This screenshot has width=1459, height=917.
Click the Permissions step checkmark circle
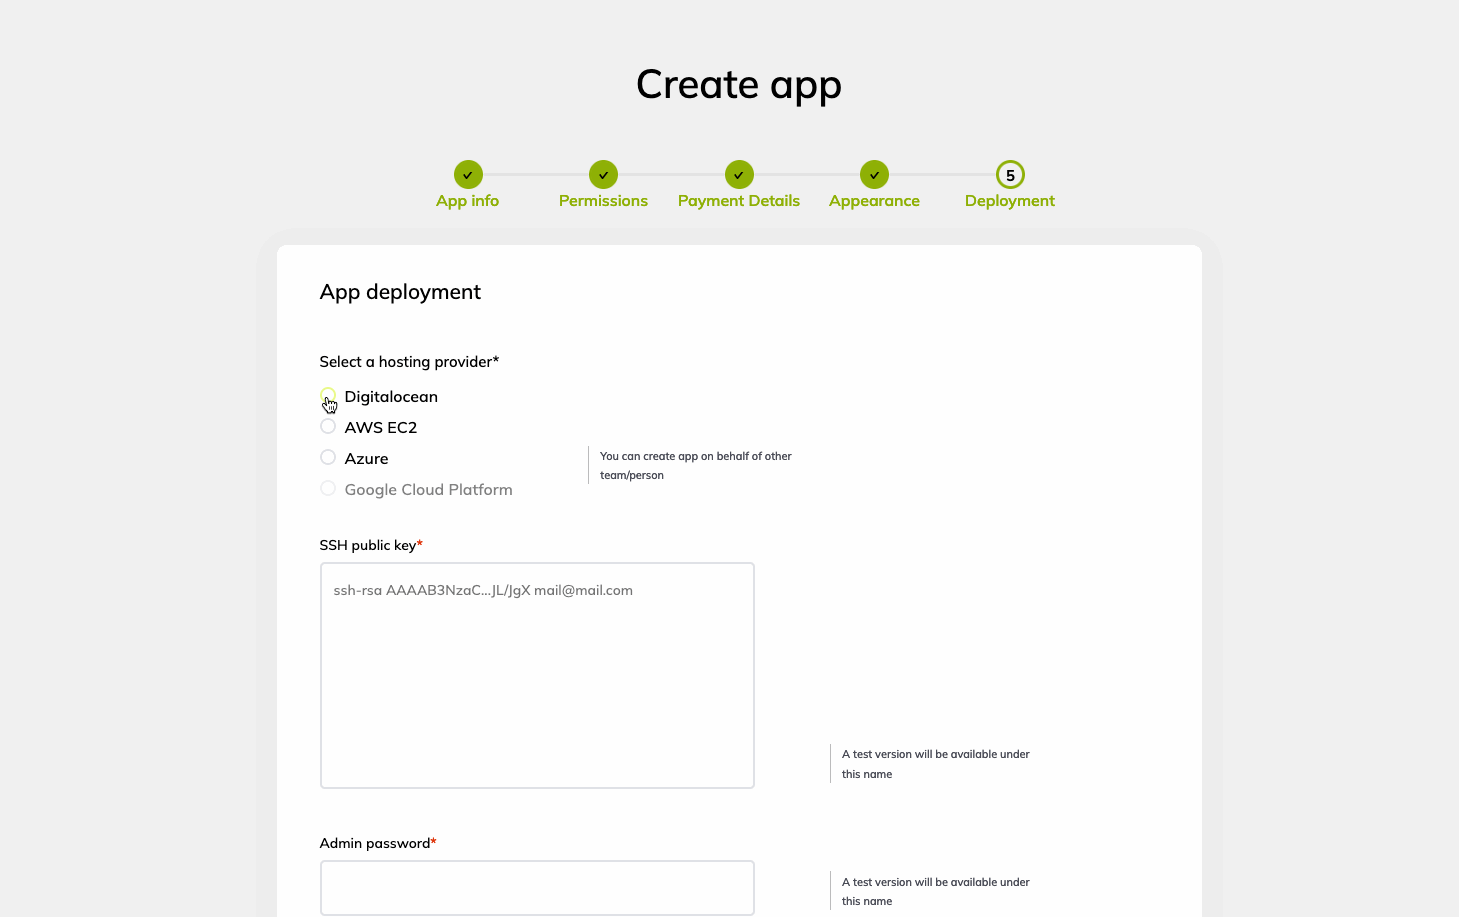(x=603, y=175)
